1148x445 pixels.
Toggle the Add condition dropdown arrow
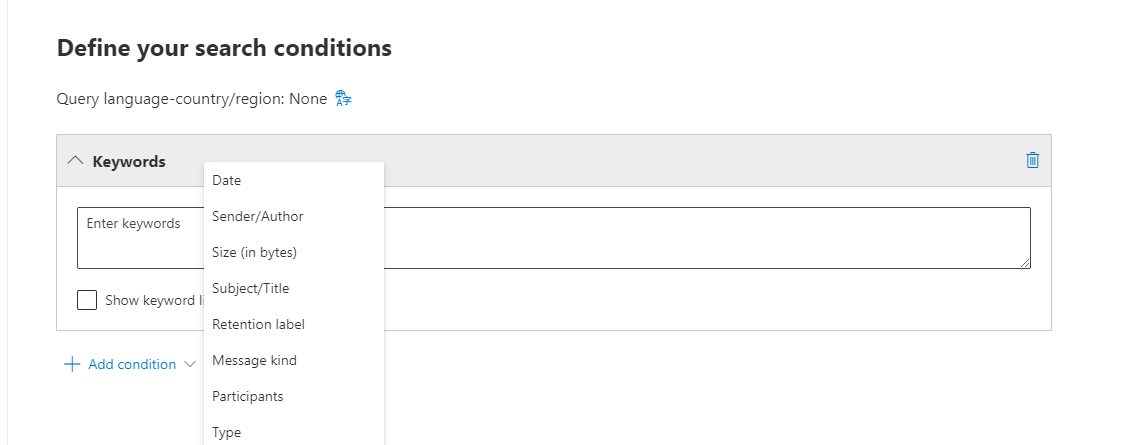pos(190,365)
